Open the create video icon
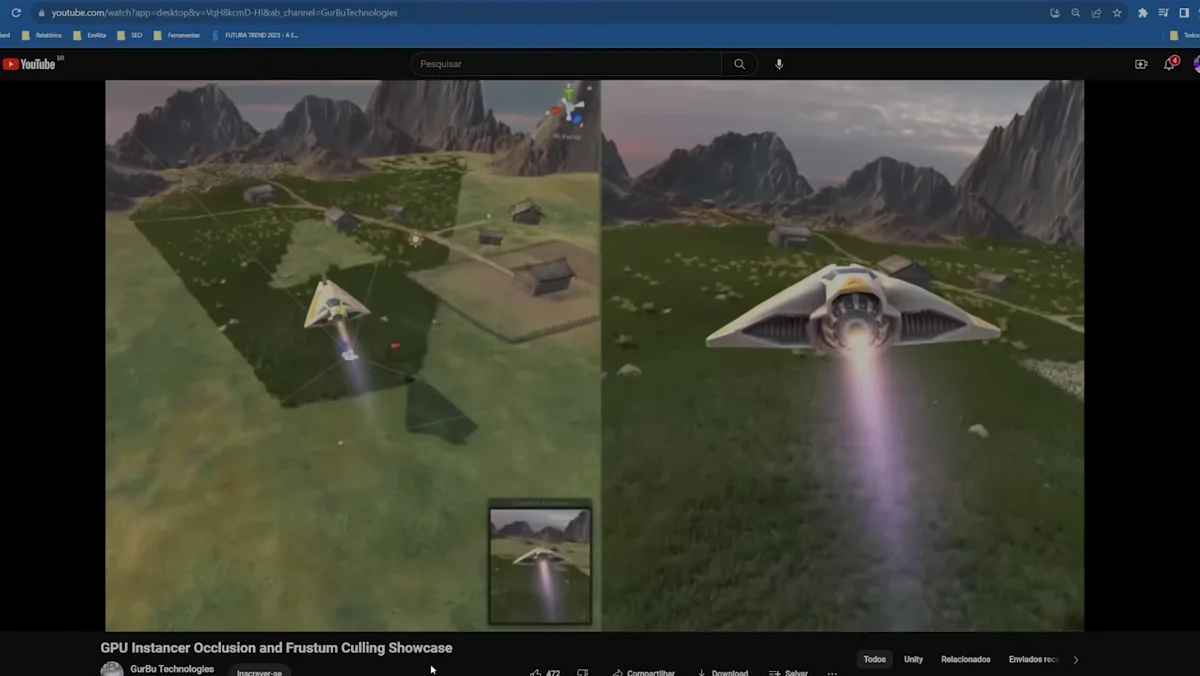The image size is (1200, 676). (1141, 64)
